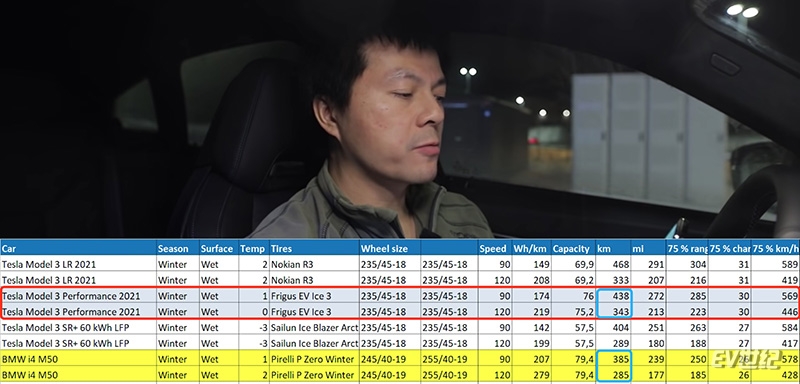Screen dimensions: 800x384
Task: Select the 438 km cell
Action: pyautogui.click(x=615, y=296)
